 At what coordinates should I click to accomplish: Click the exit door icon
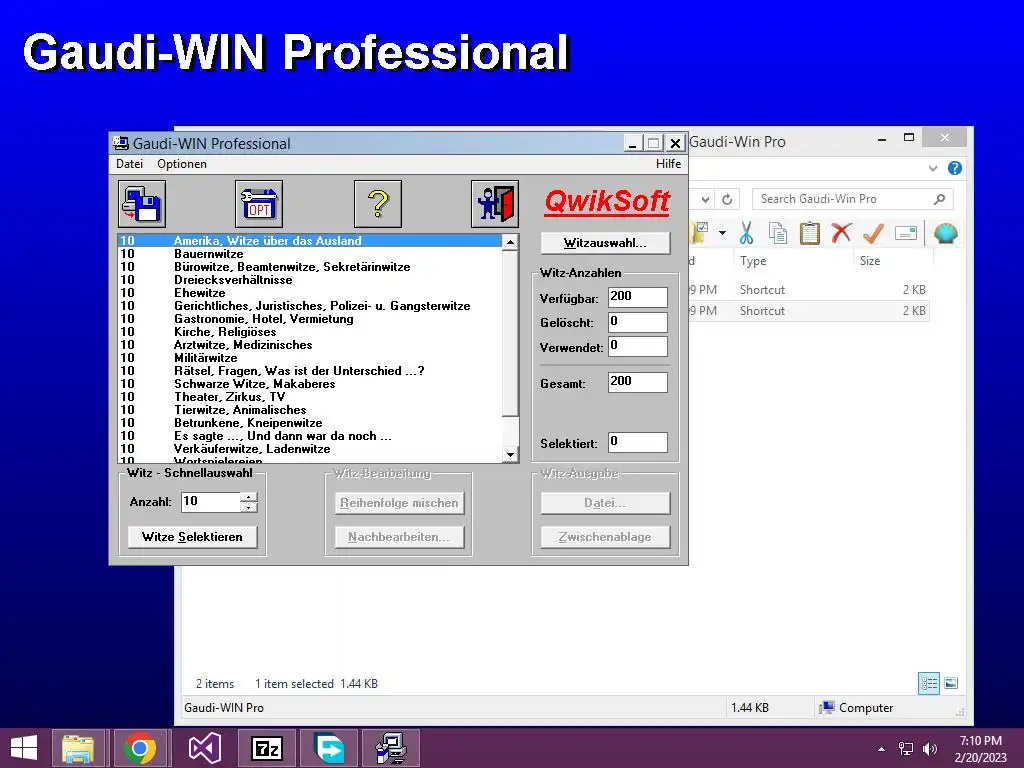click(494, 204)
